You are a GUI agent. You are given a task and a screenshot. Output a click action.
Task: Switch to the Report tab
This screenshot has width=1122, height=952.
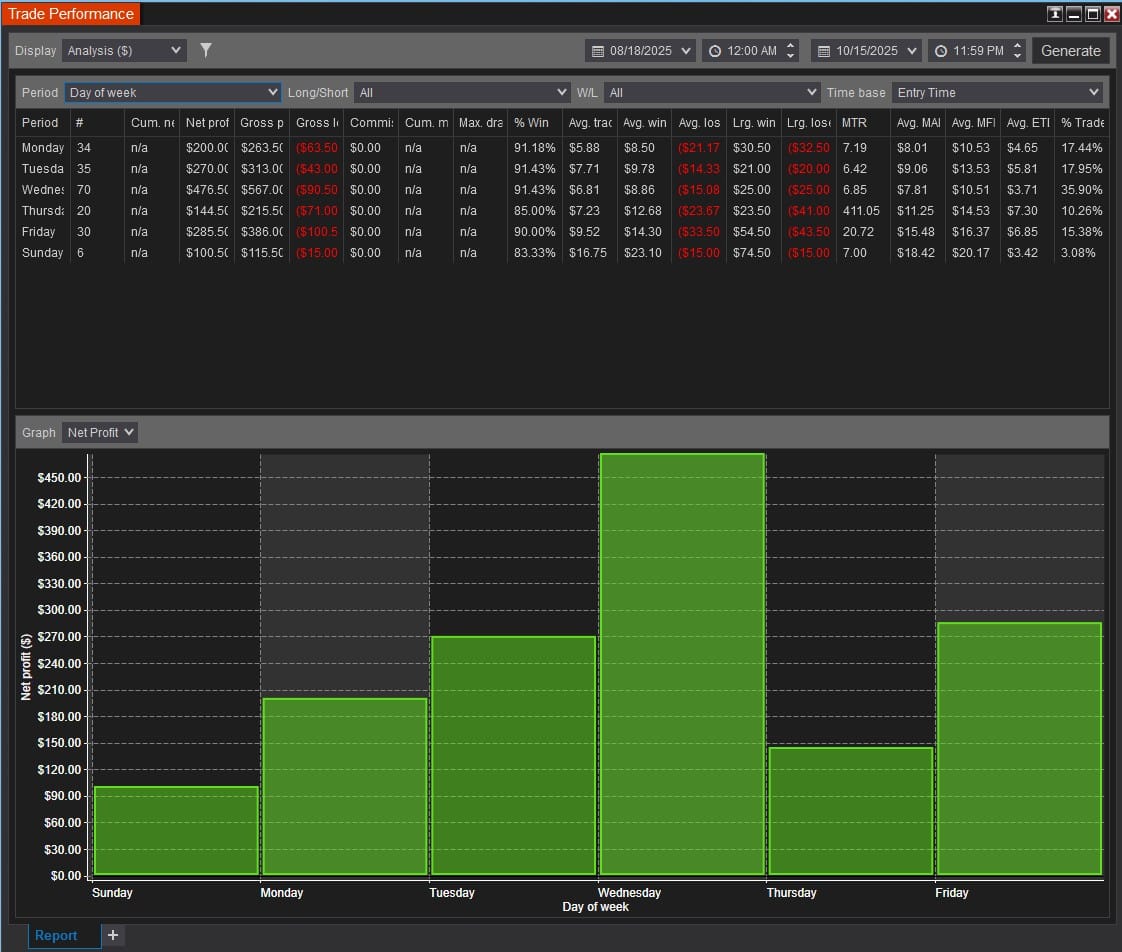56,935
